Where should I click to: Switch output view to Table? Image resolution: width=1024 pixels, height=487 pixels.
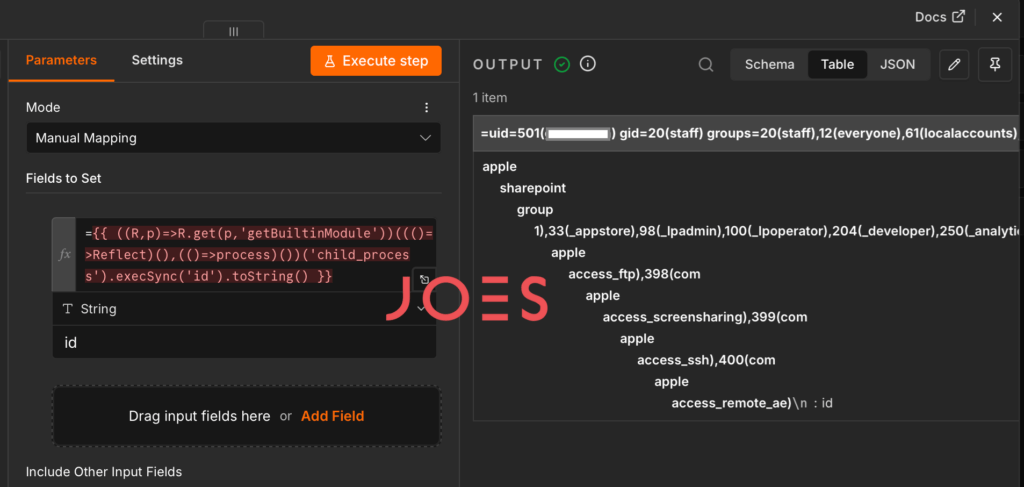pos(837,65)
